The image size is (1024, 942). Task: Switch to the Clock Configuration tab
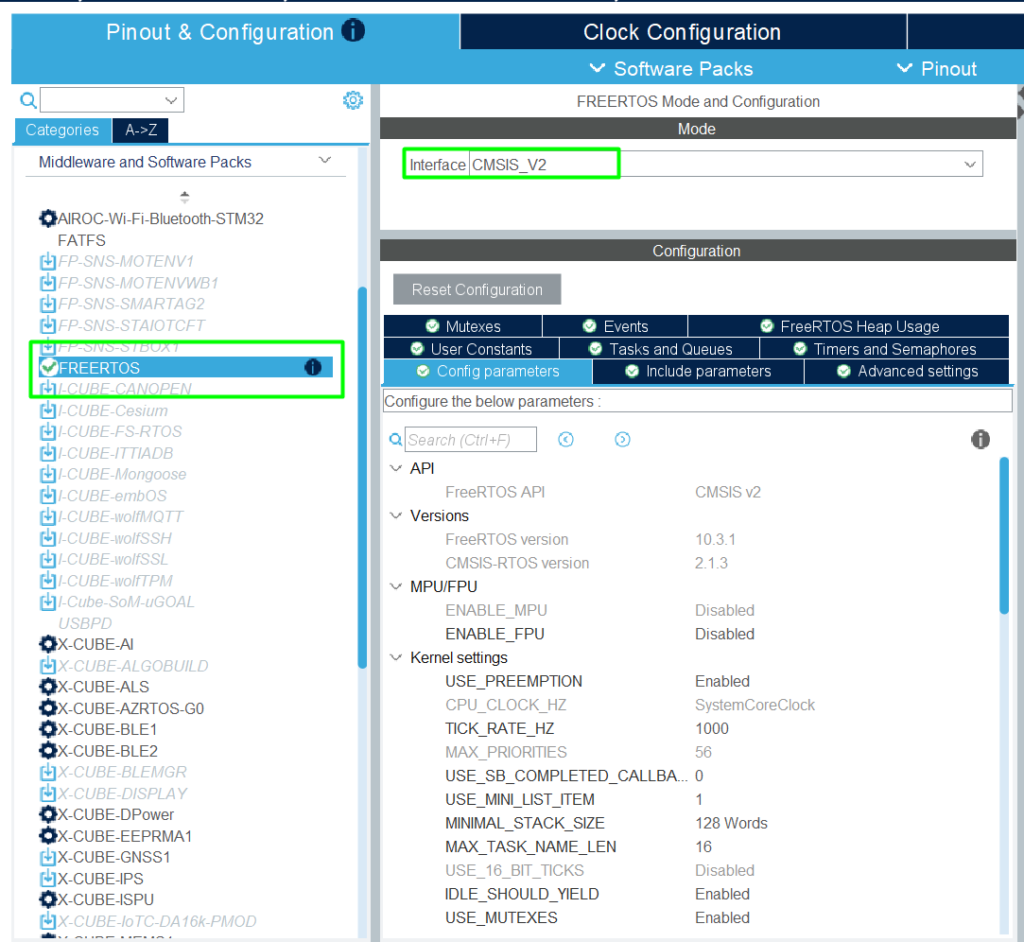click(x=682, y=32)
